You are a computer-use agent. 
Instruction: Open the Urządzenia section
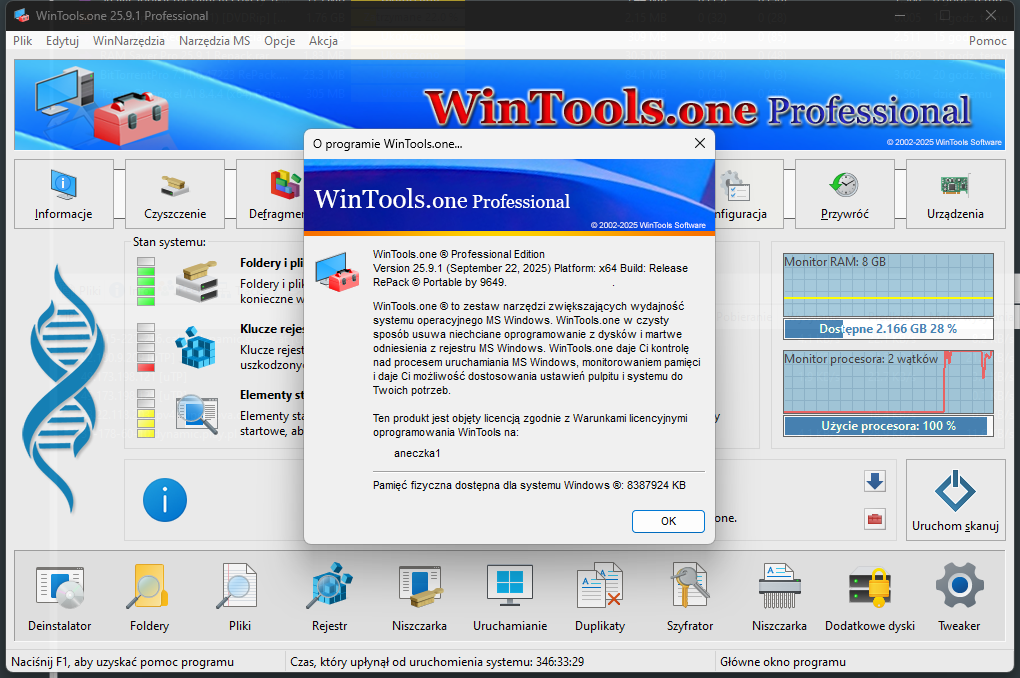(956, 194)
